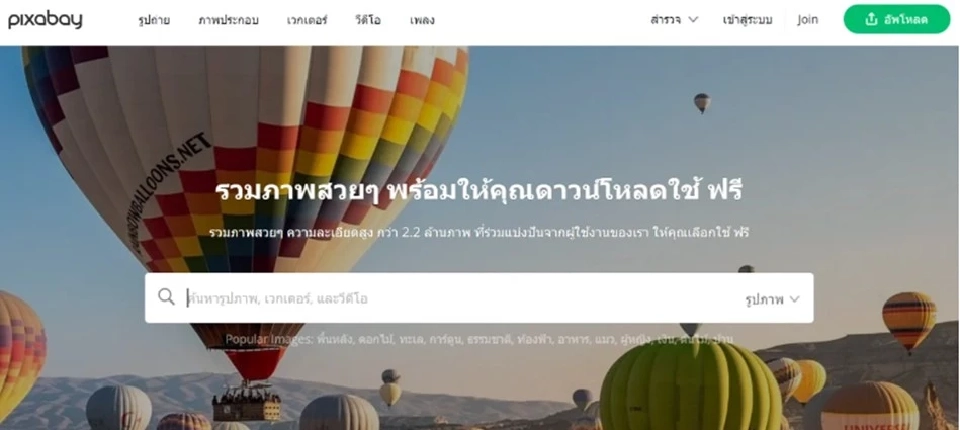Click the pixabay logo

[45, 20]
